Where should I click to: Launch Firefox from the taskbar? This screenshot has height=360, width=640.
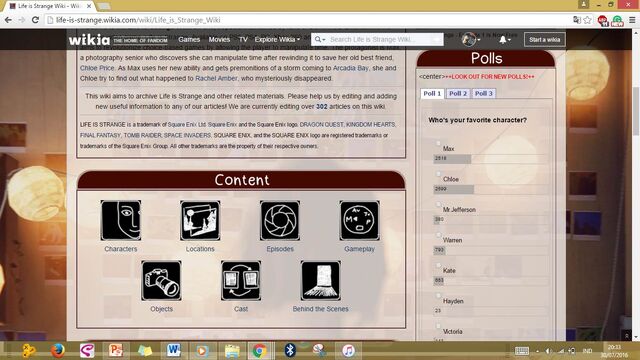58,351
